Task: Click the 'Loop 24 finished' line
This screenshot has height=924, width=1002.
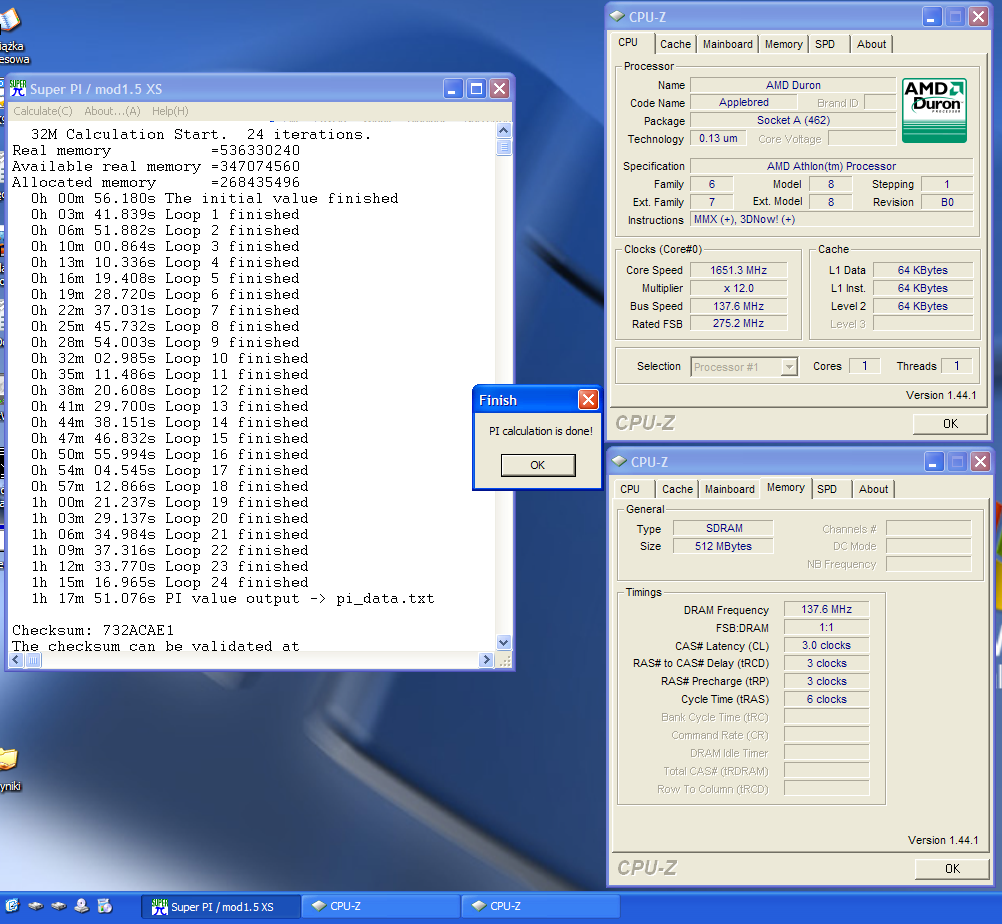Action: pos(170,582)
